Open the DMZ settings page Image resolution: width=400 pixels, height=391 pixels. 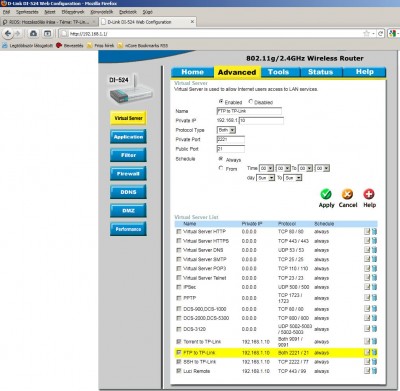[x=128, y=211]
